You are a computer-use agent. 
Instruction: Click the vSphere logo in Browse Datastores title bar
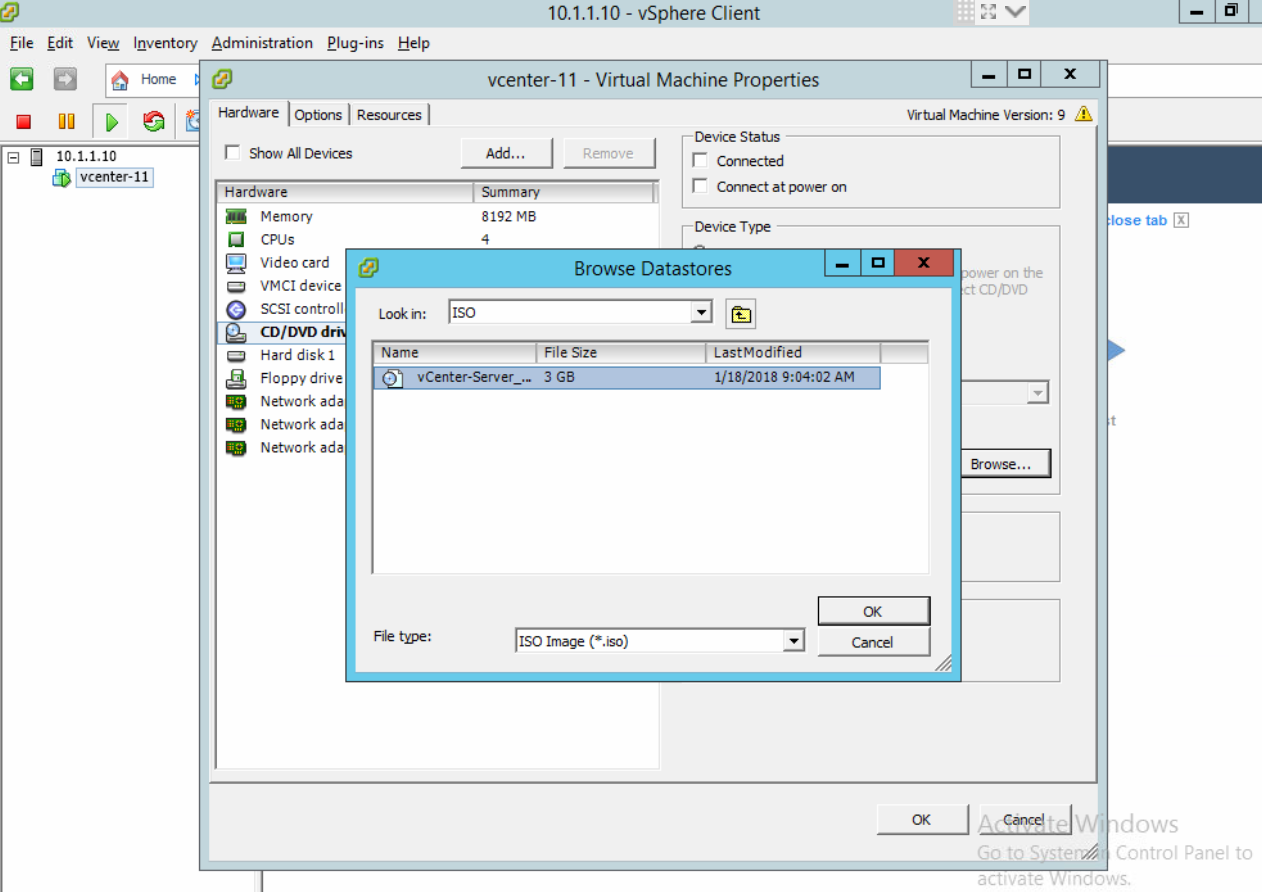tap(368, 268)
